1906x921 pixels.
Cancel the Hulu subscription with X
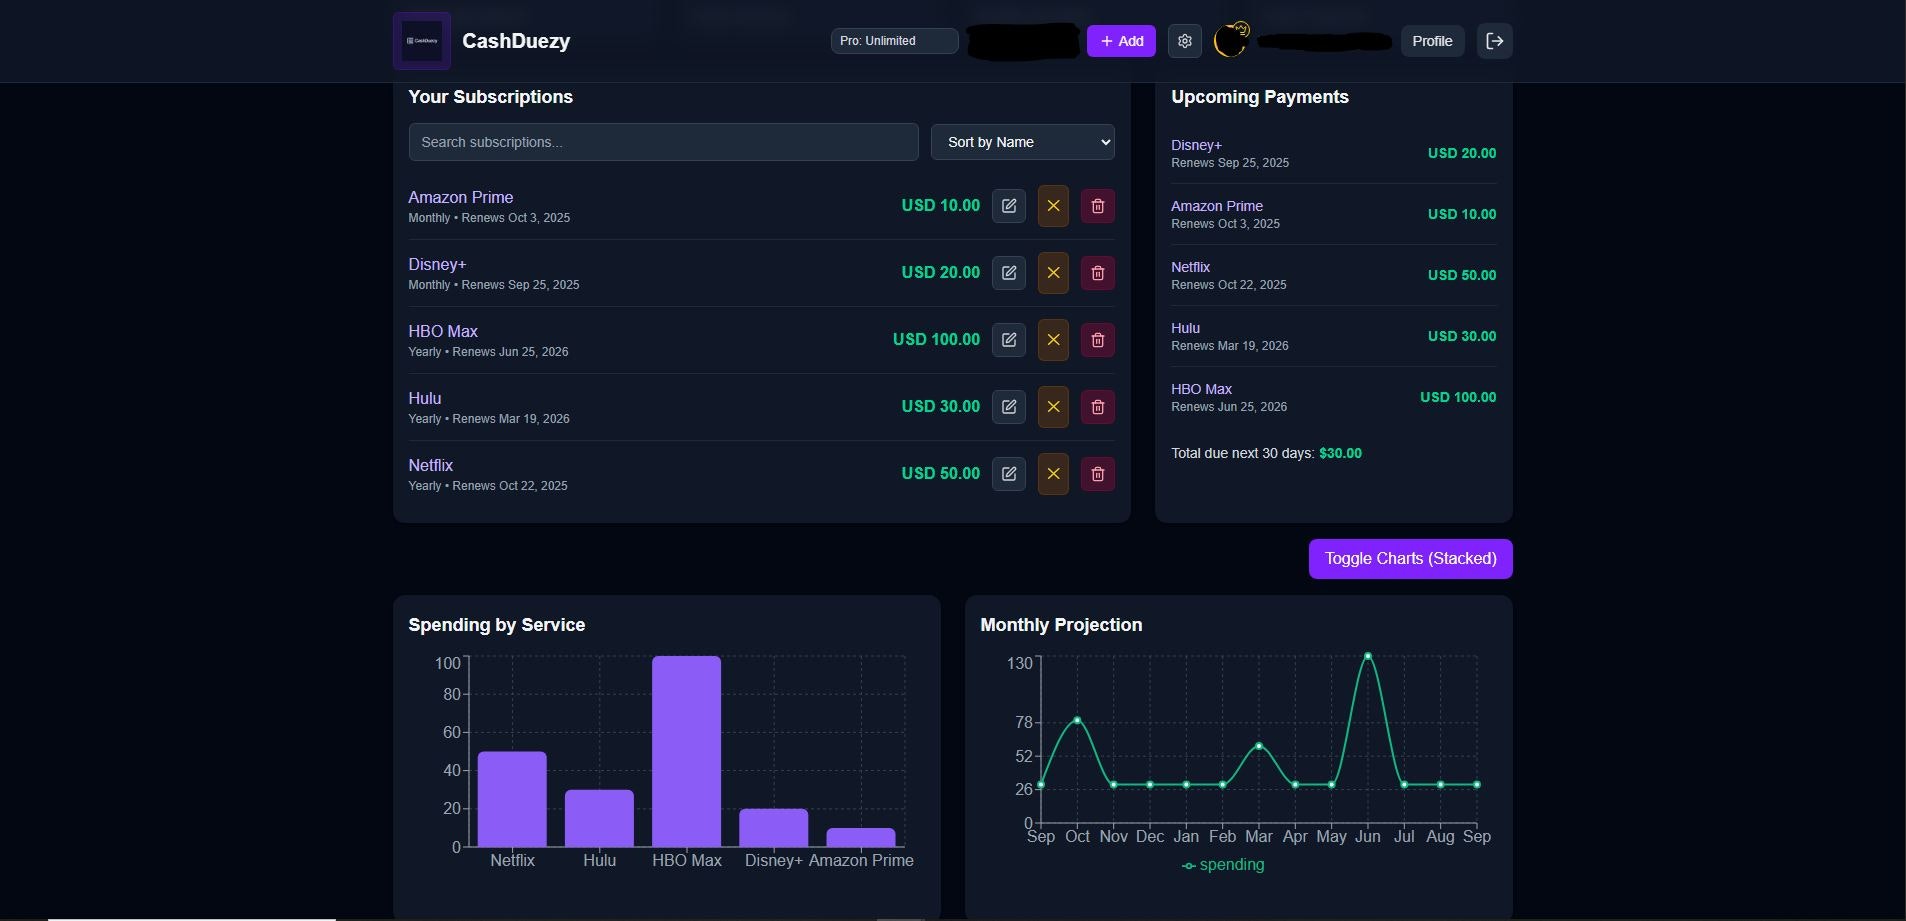pyautogui.click(x=1053, y=407)
